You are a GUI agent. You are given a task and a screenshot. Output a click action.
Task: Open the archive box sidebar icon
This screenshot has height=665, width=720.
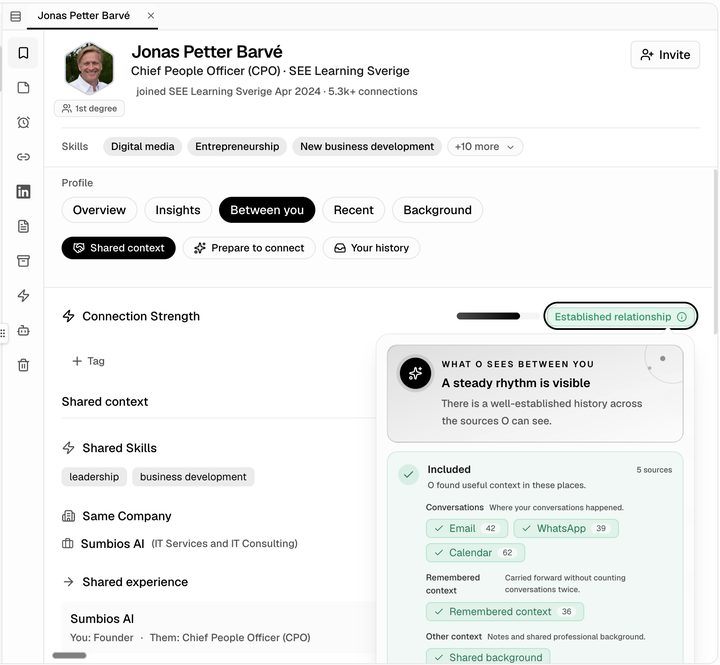coord(23,261)
